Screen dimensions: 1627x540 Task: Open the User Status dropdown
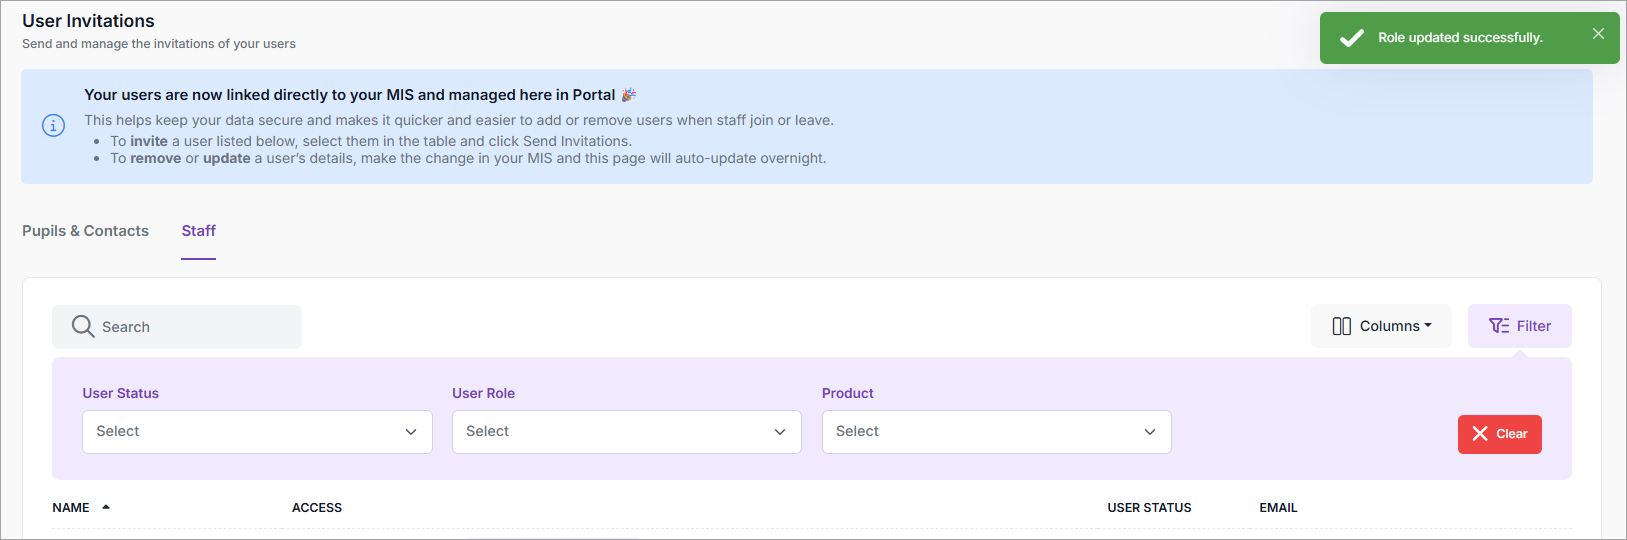pyautogui.click(x=257, y=432)
